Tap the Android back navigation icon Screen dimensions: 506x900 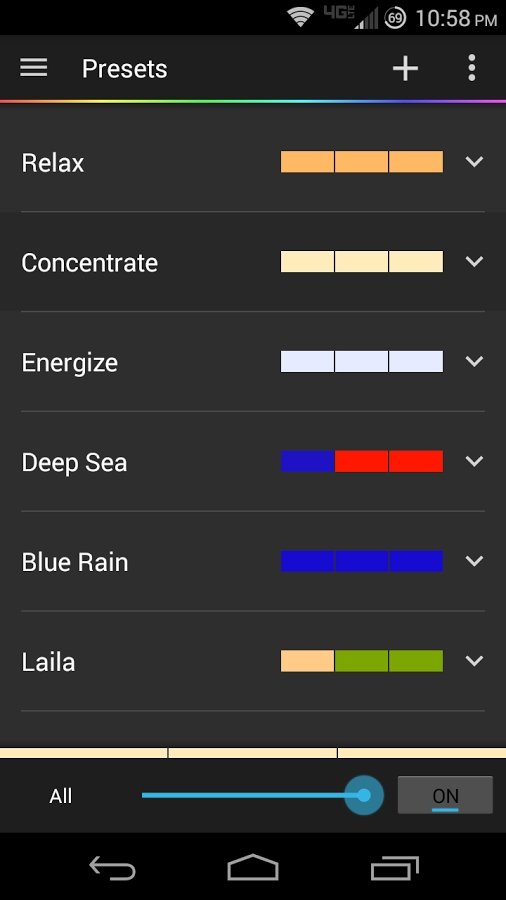[x=112, y=867]
